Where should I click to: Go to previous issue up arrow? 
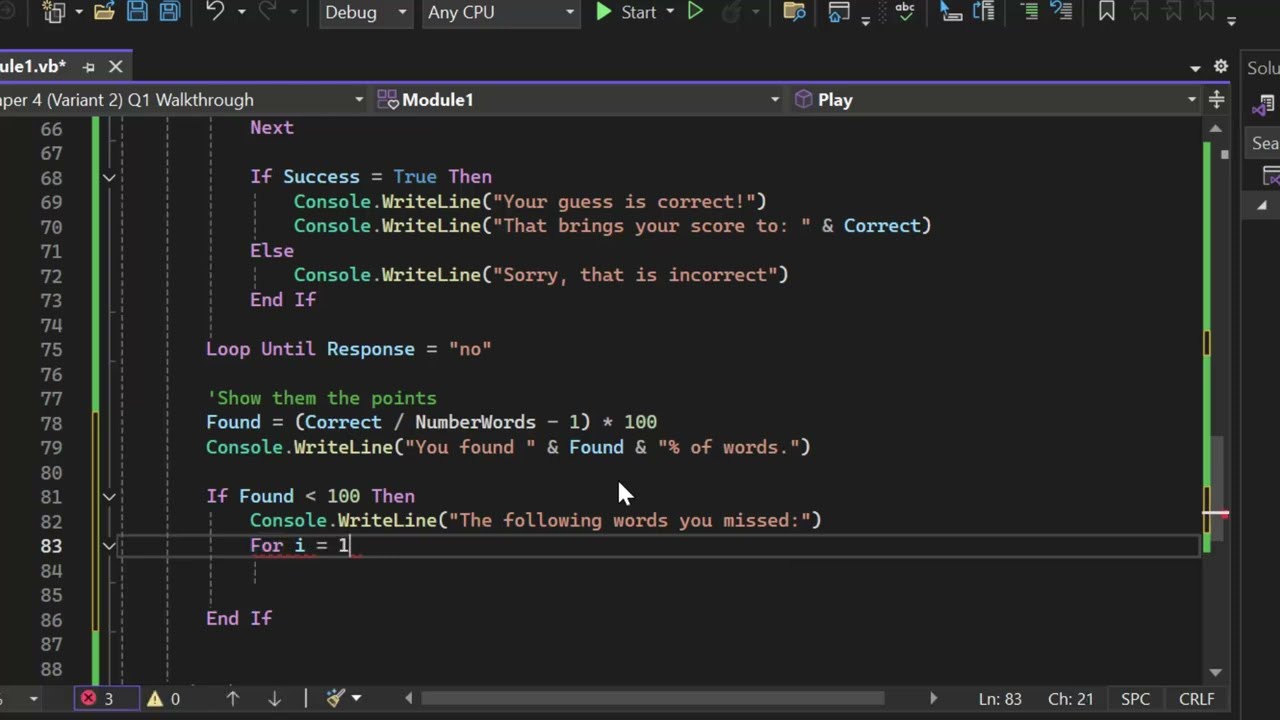[232, 699]
